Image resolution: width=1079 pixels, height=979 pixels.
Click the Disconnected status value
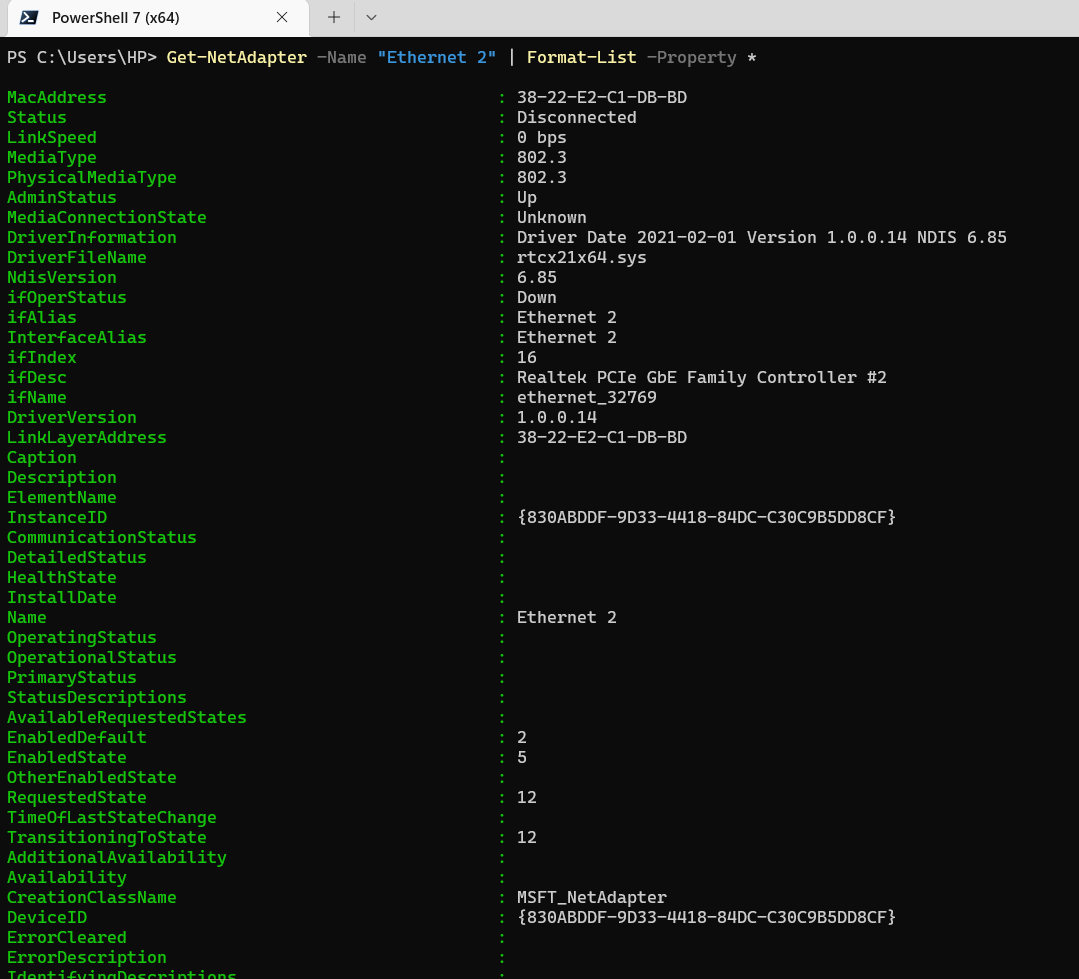click(x=575, y=117)
